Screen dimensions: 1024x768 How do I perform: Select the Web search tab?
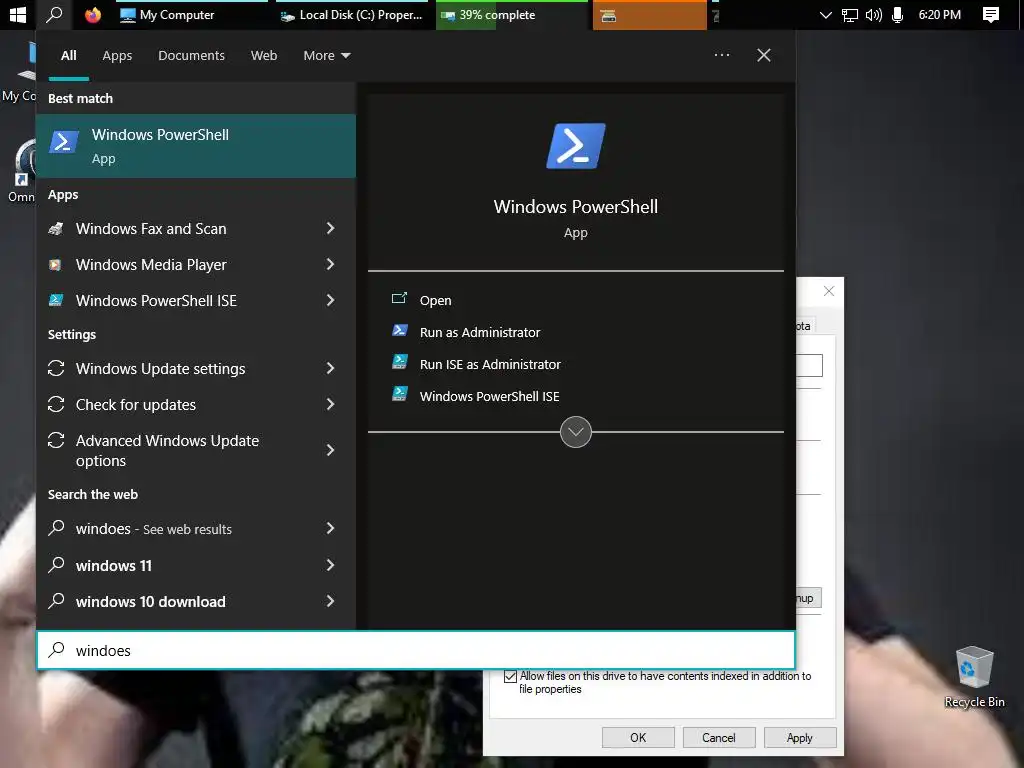click(x=264, y=56)
